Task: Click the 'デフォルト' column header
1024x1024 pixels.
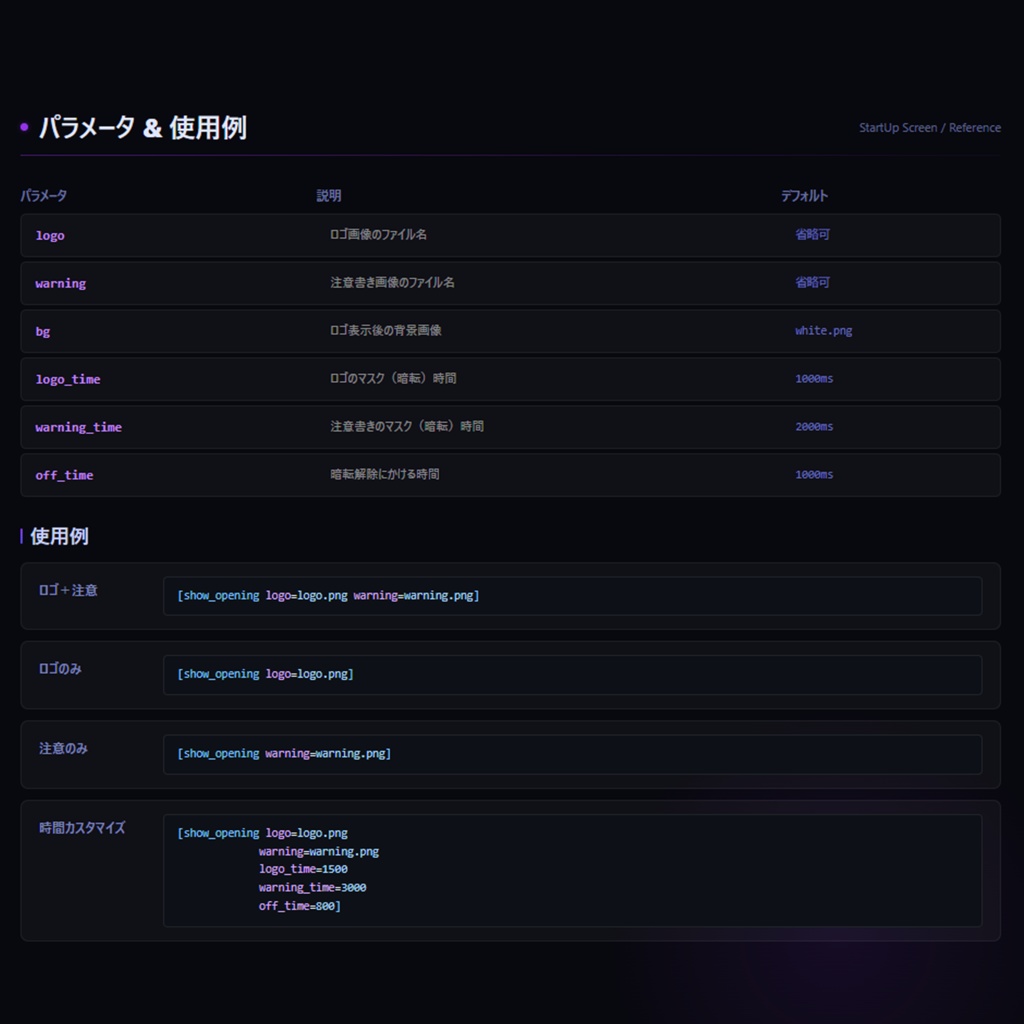Action: click(805, 195)
